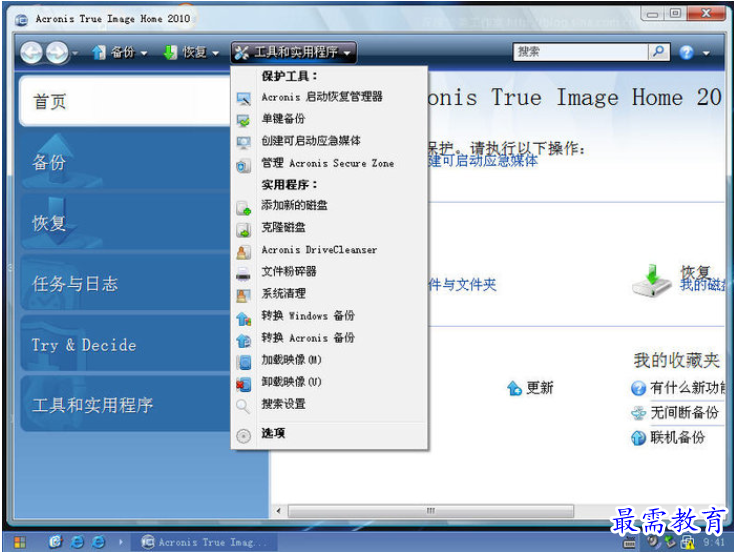The height and width of the screenshot is (552, 734).
Task: Click the Acronis Secure Zone shield icon
Action: (243, 166)
